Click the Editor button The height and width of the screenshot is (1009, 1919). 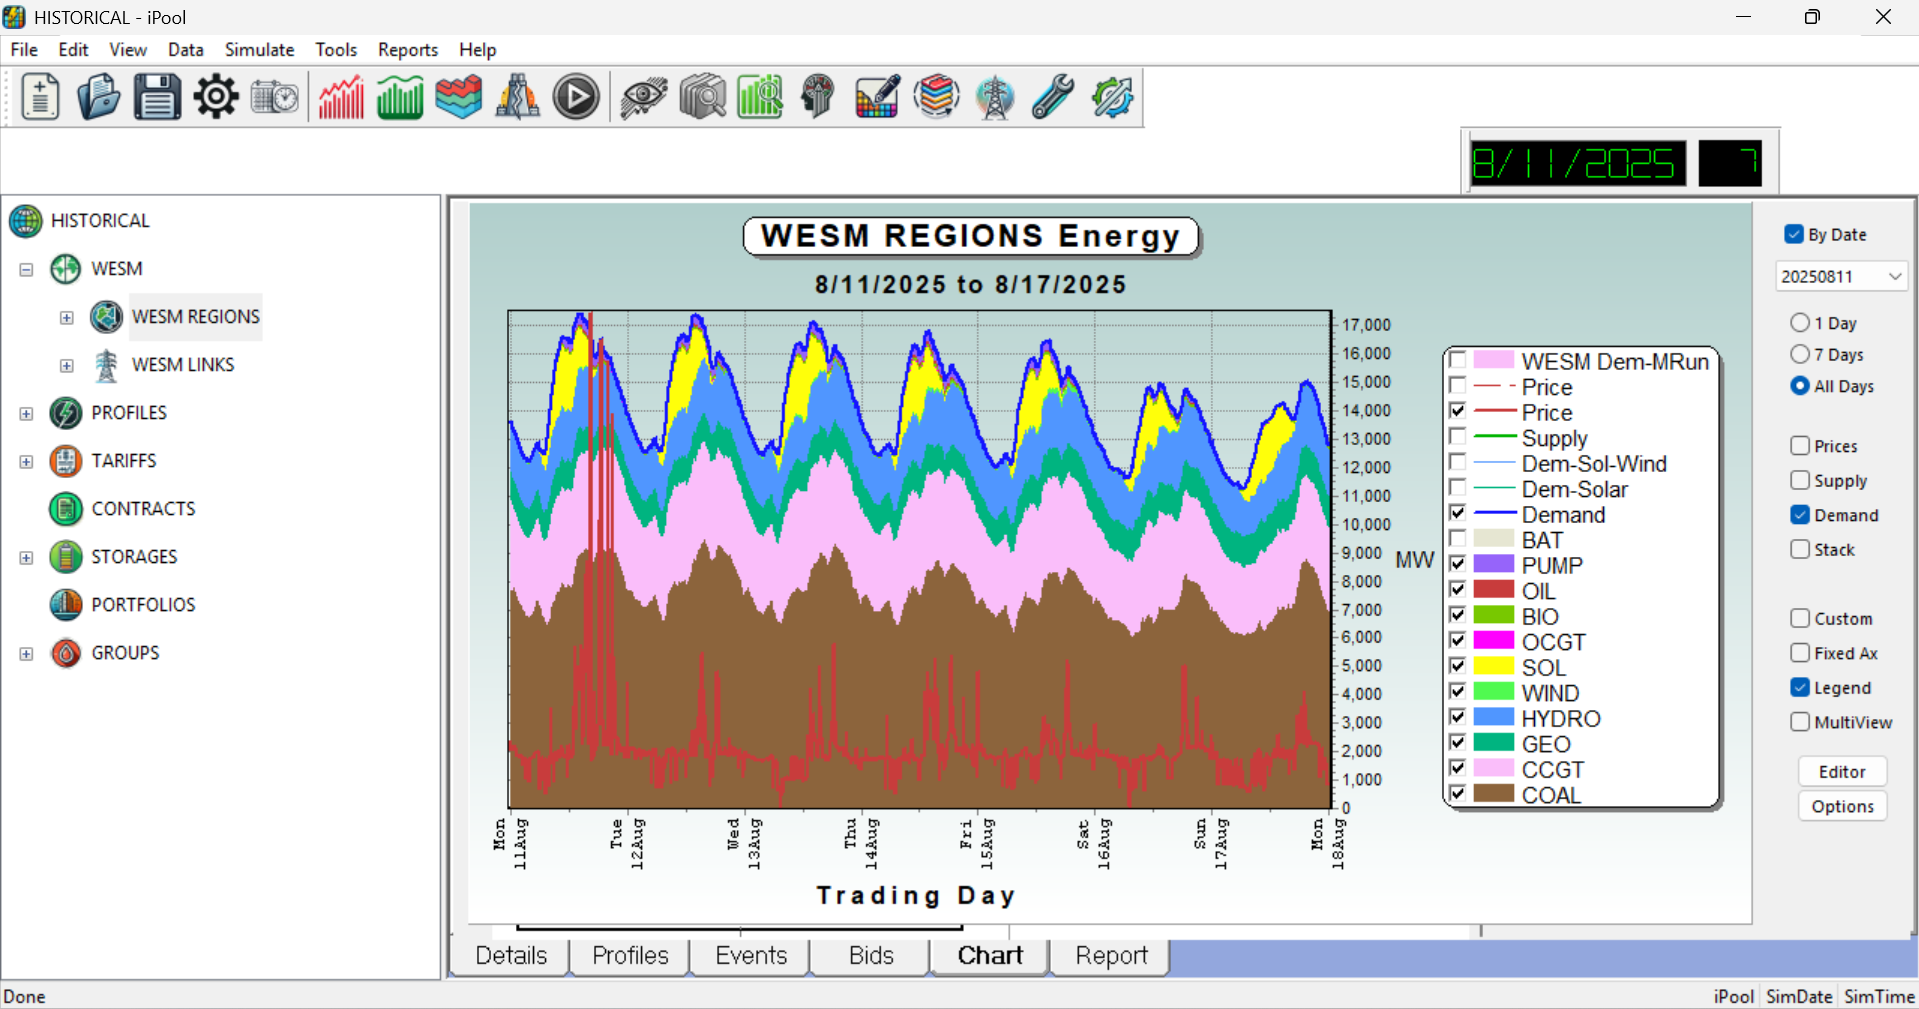coord(1842,772)
